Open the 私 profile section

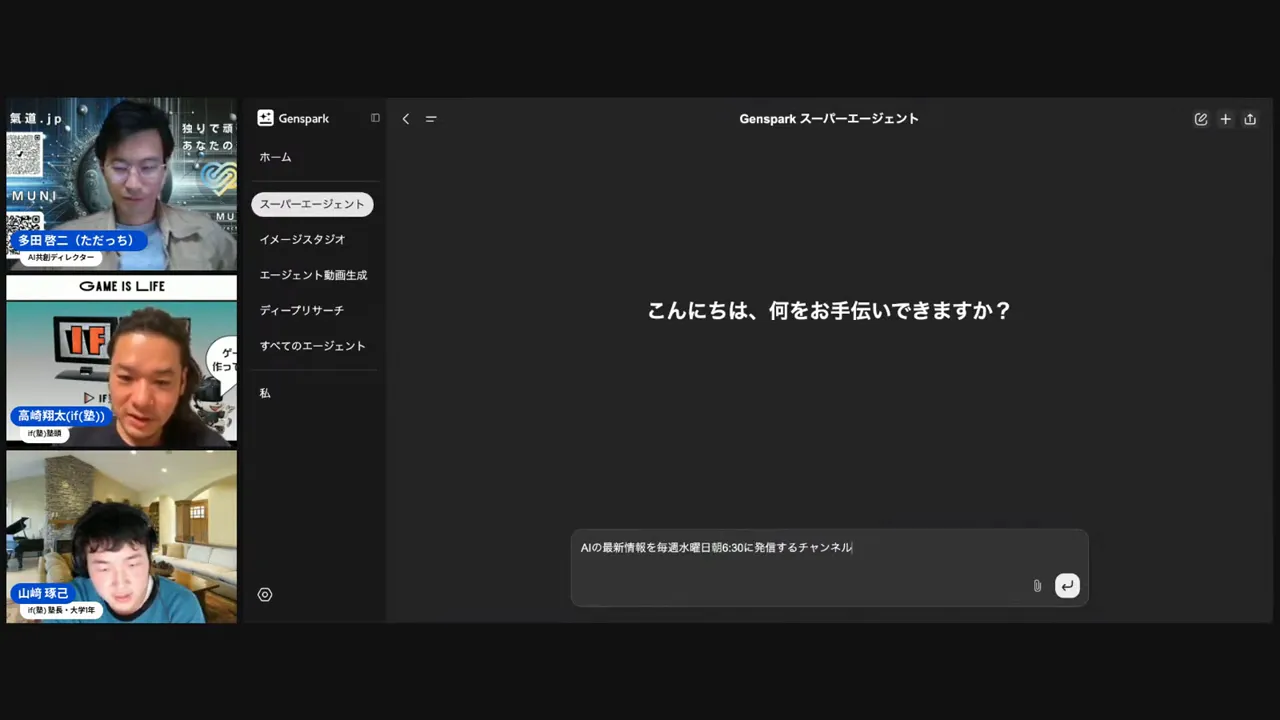pos(264,392)
